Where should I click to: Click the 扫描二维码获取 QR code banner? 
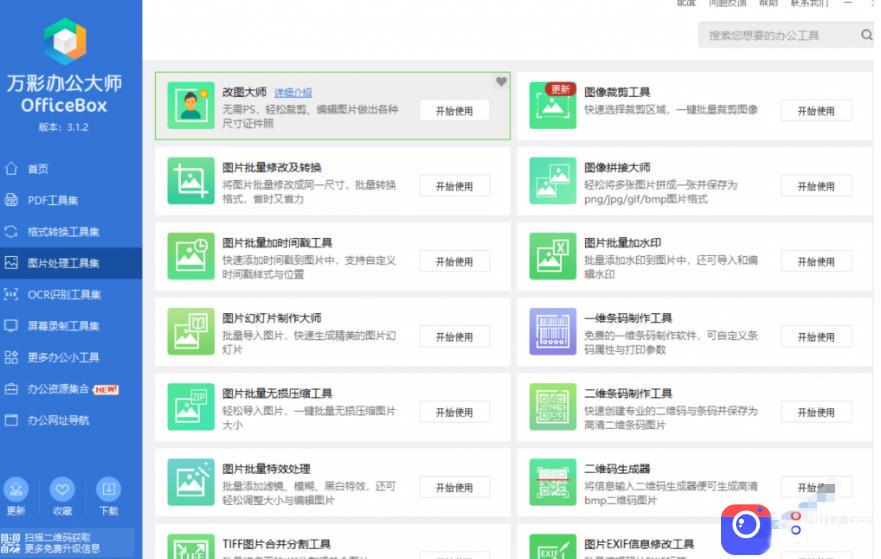pyautogui.click(x=67, y=543)
